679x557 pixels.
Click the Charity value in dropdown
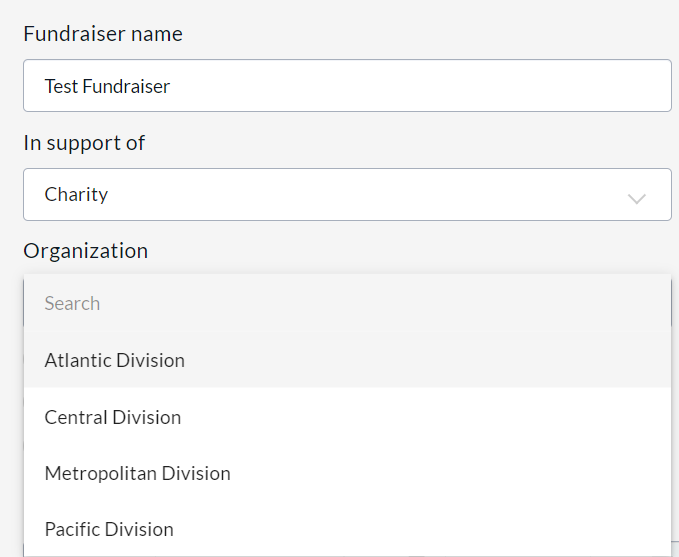(76, 194)
